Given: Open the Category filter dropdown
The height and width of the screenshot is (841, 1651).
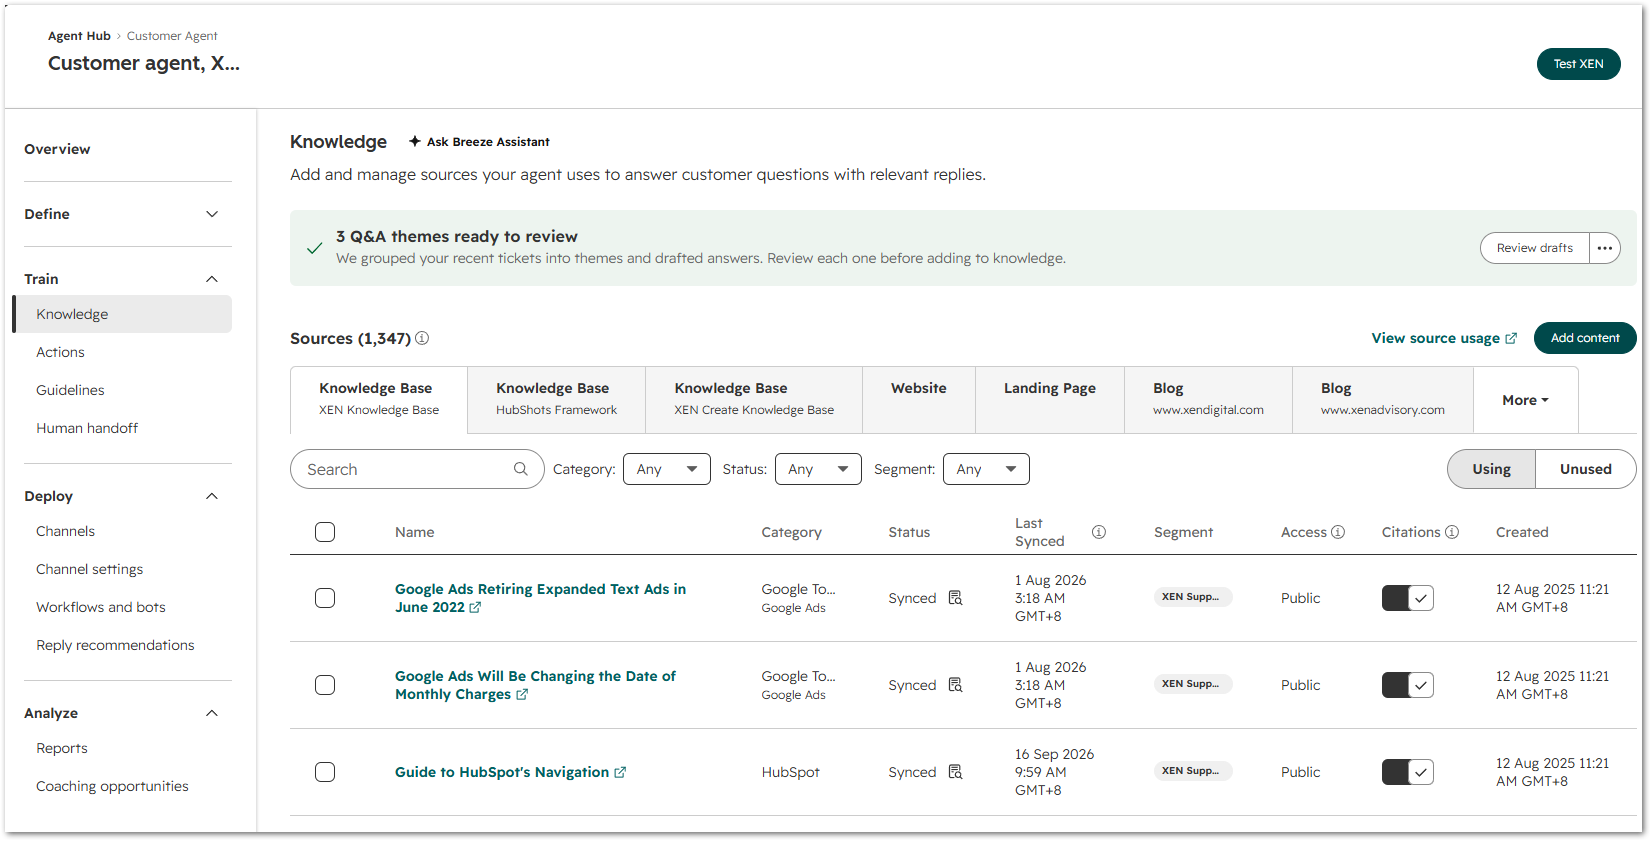Looking at the screenshot, I should 667,469.
